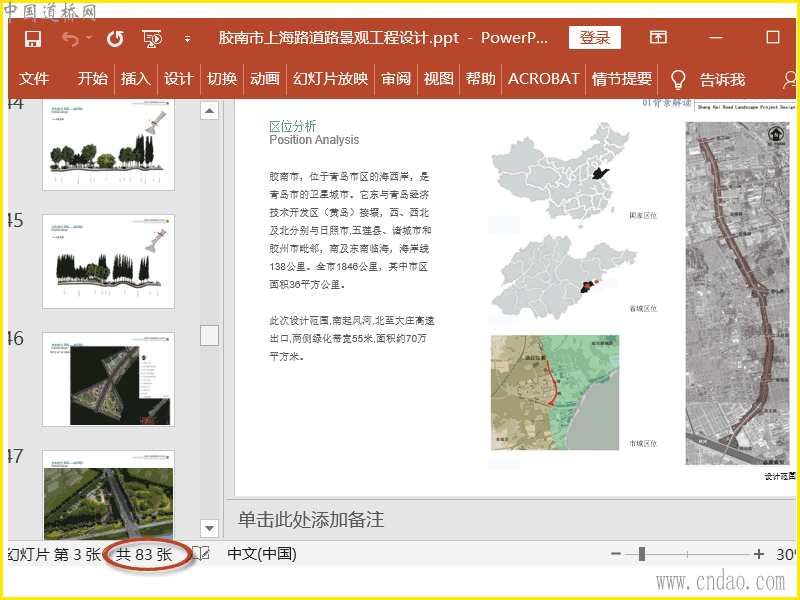Switch to the 插入 (Insert) tab
800x600 pixels.
135,79
